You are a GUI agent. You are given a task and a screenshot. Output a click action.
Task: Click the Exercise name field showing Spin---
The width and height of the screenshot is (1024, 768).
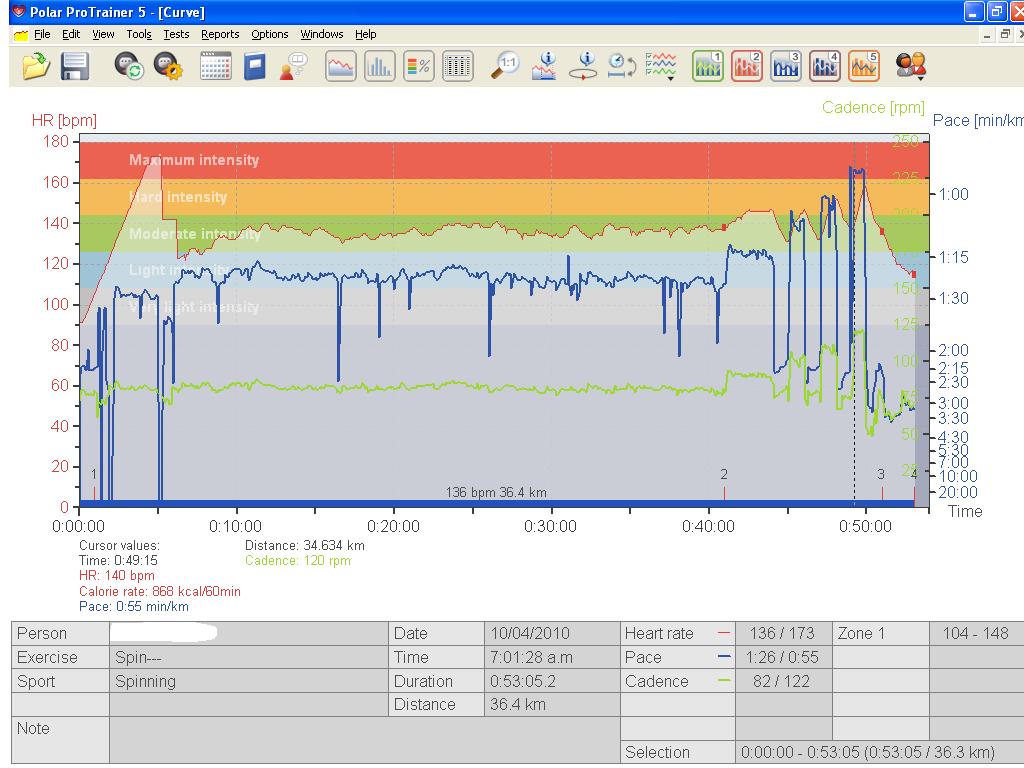[248, 658]
